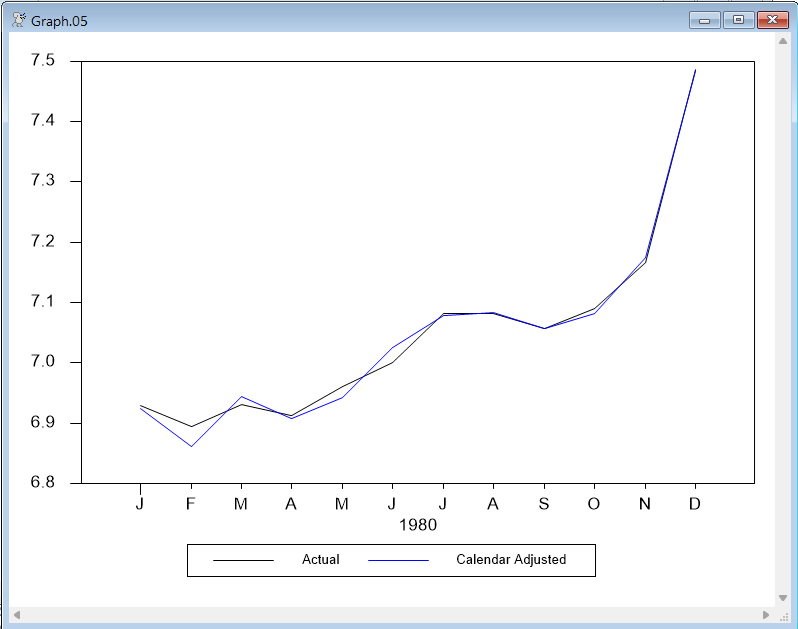The image size is (798, 629).
Task: Click the 1980 x-axis year label
Action: (x=417, y=524)
